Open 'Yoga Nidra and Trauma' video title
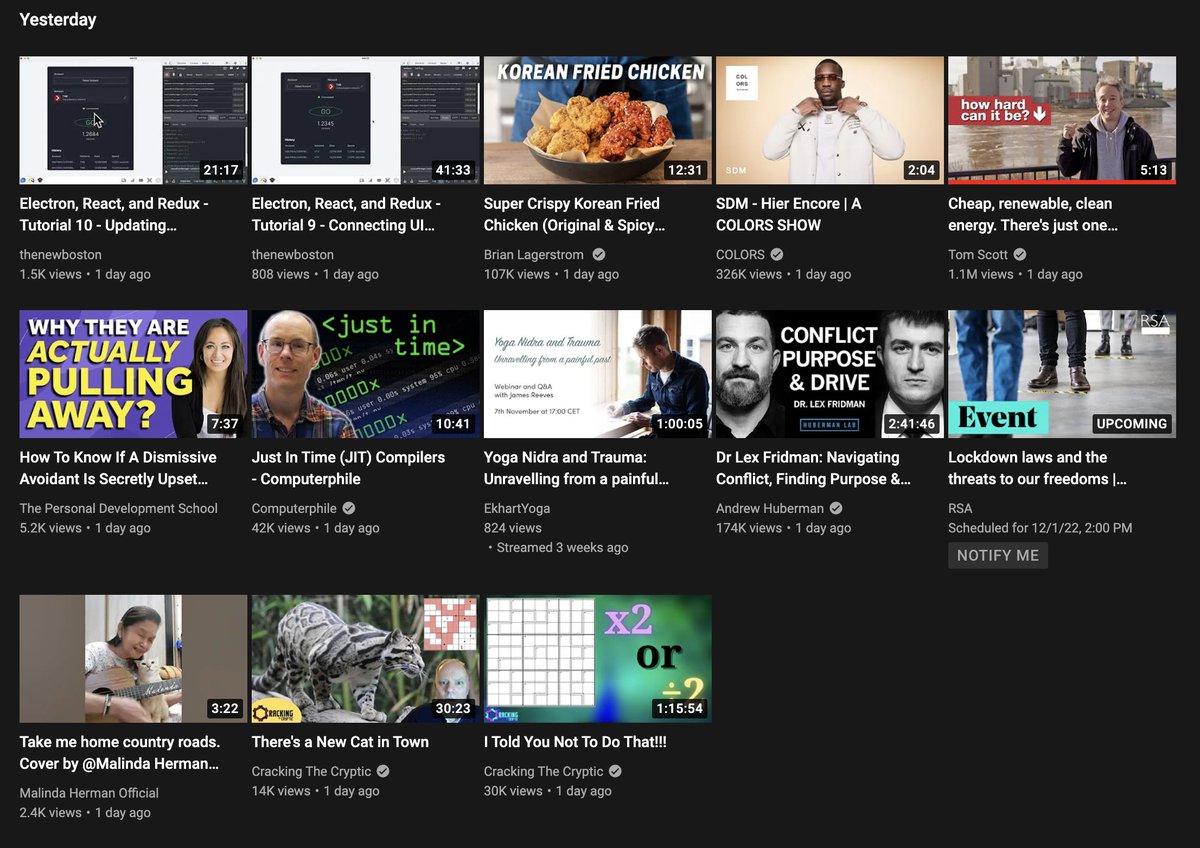Screen dimensions: 1200x848 click(579, 468)
